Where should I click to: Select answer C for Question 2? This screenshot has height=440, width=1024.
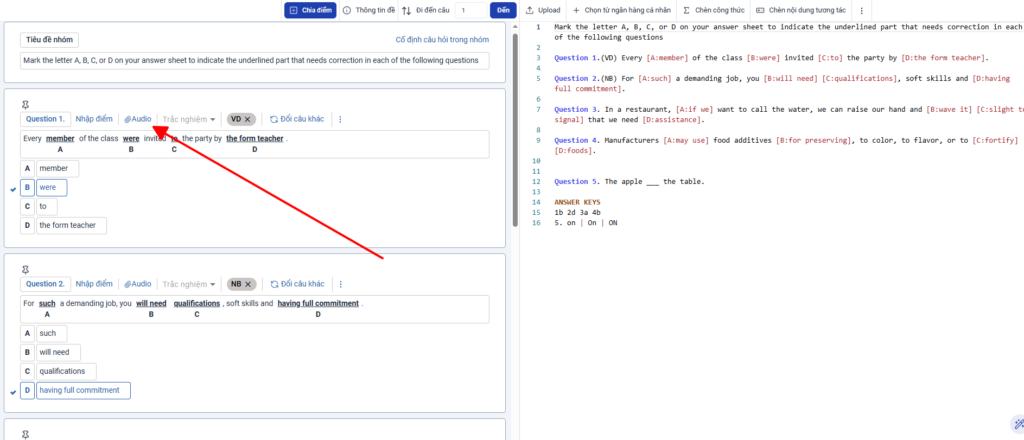click(x=27, y=371)
